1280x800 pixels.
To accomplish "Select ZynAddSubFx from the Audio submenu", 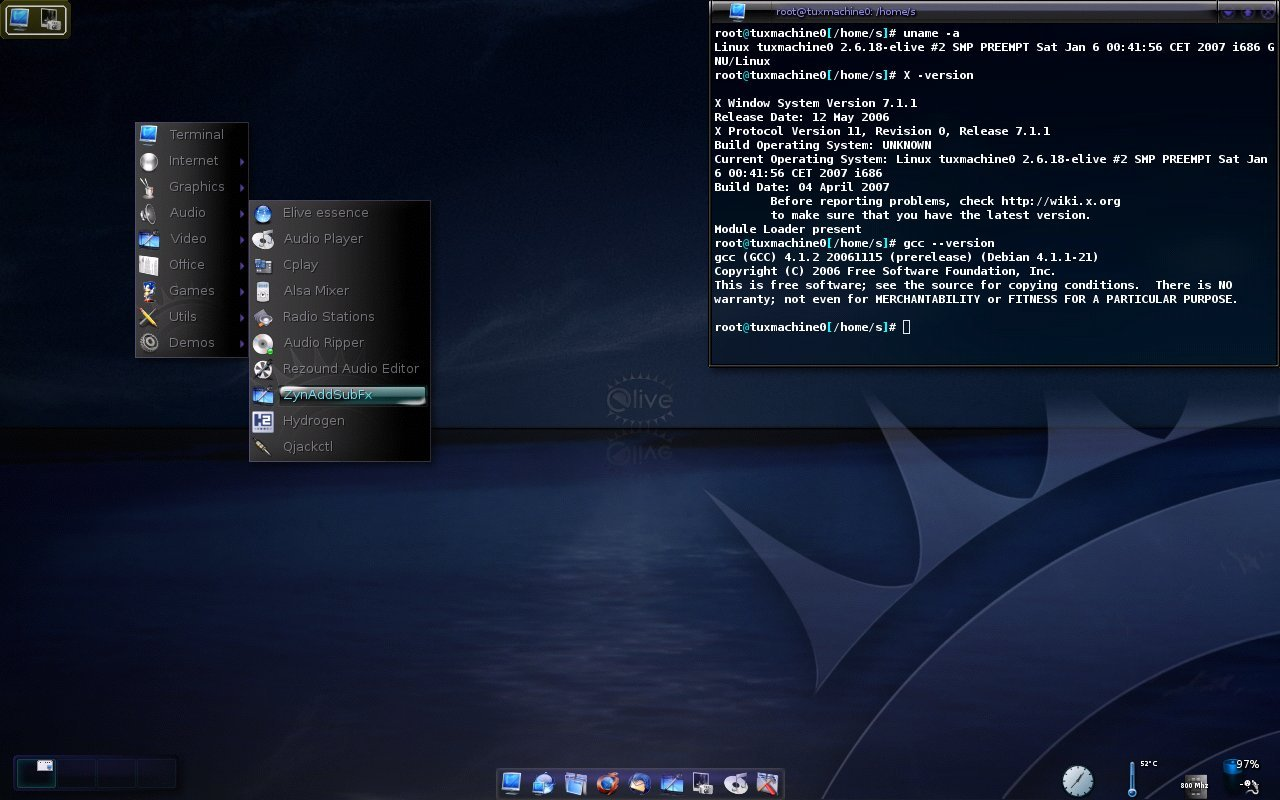I will point(340,395).
